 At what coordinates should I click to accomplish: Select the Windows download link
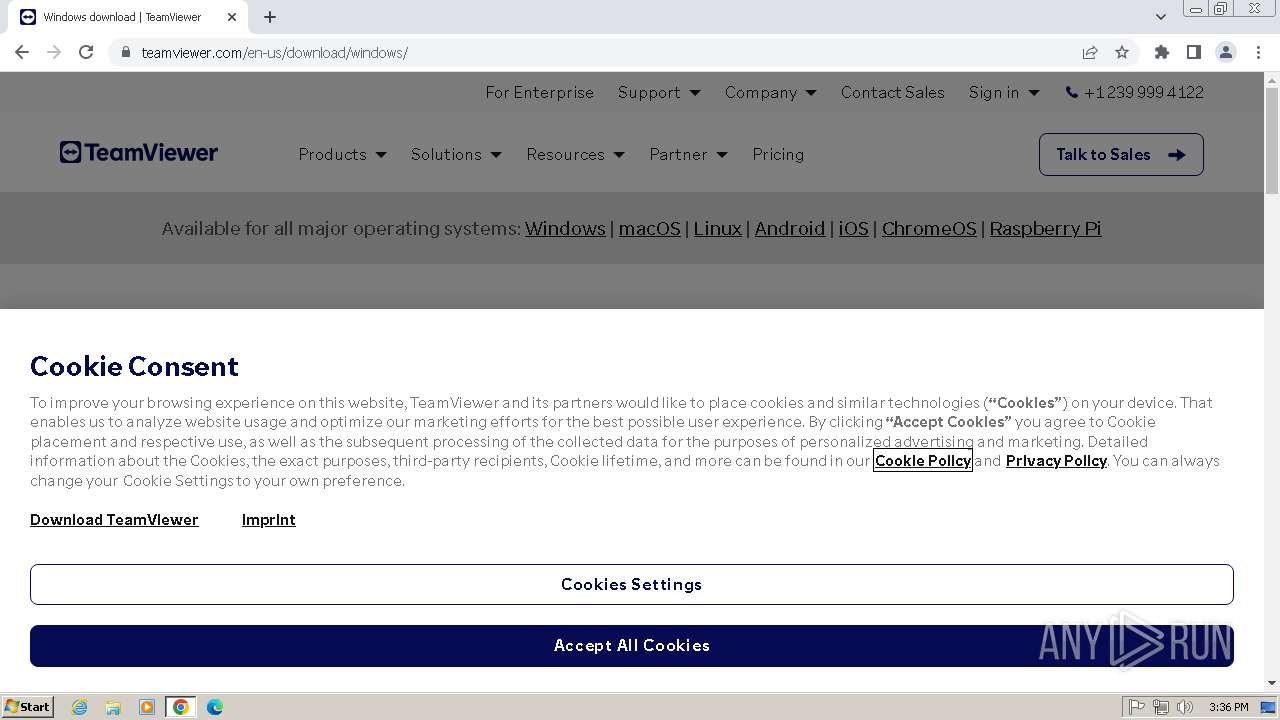[x=565, y=228]
